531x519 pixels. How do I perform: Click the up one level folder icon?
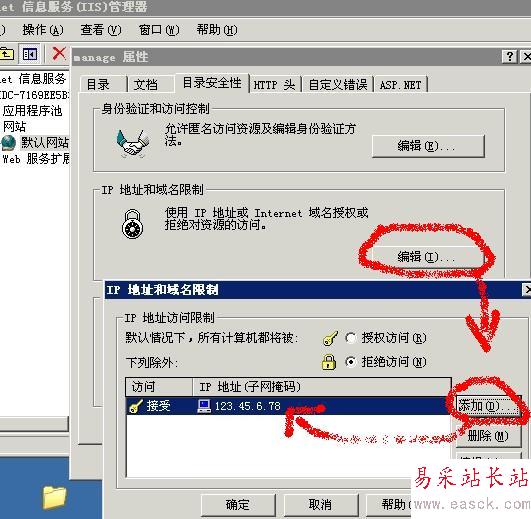pos(6,54)
